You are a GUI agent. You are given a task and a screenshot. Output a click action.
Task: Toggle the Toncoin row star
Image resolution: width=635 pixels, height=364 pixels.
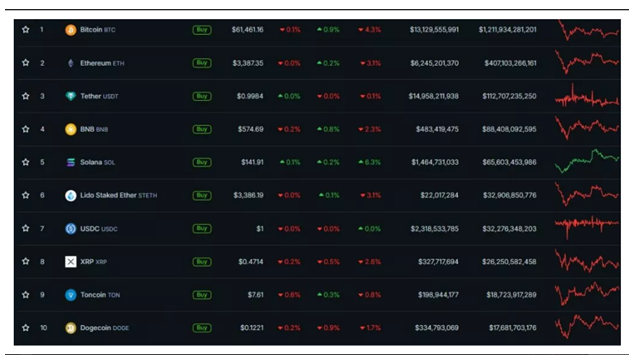click(x=26, y=295)
